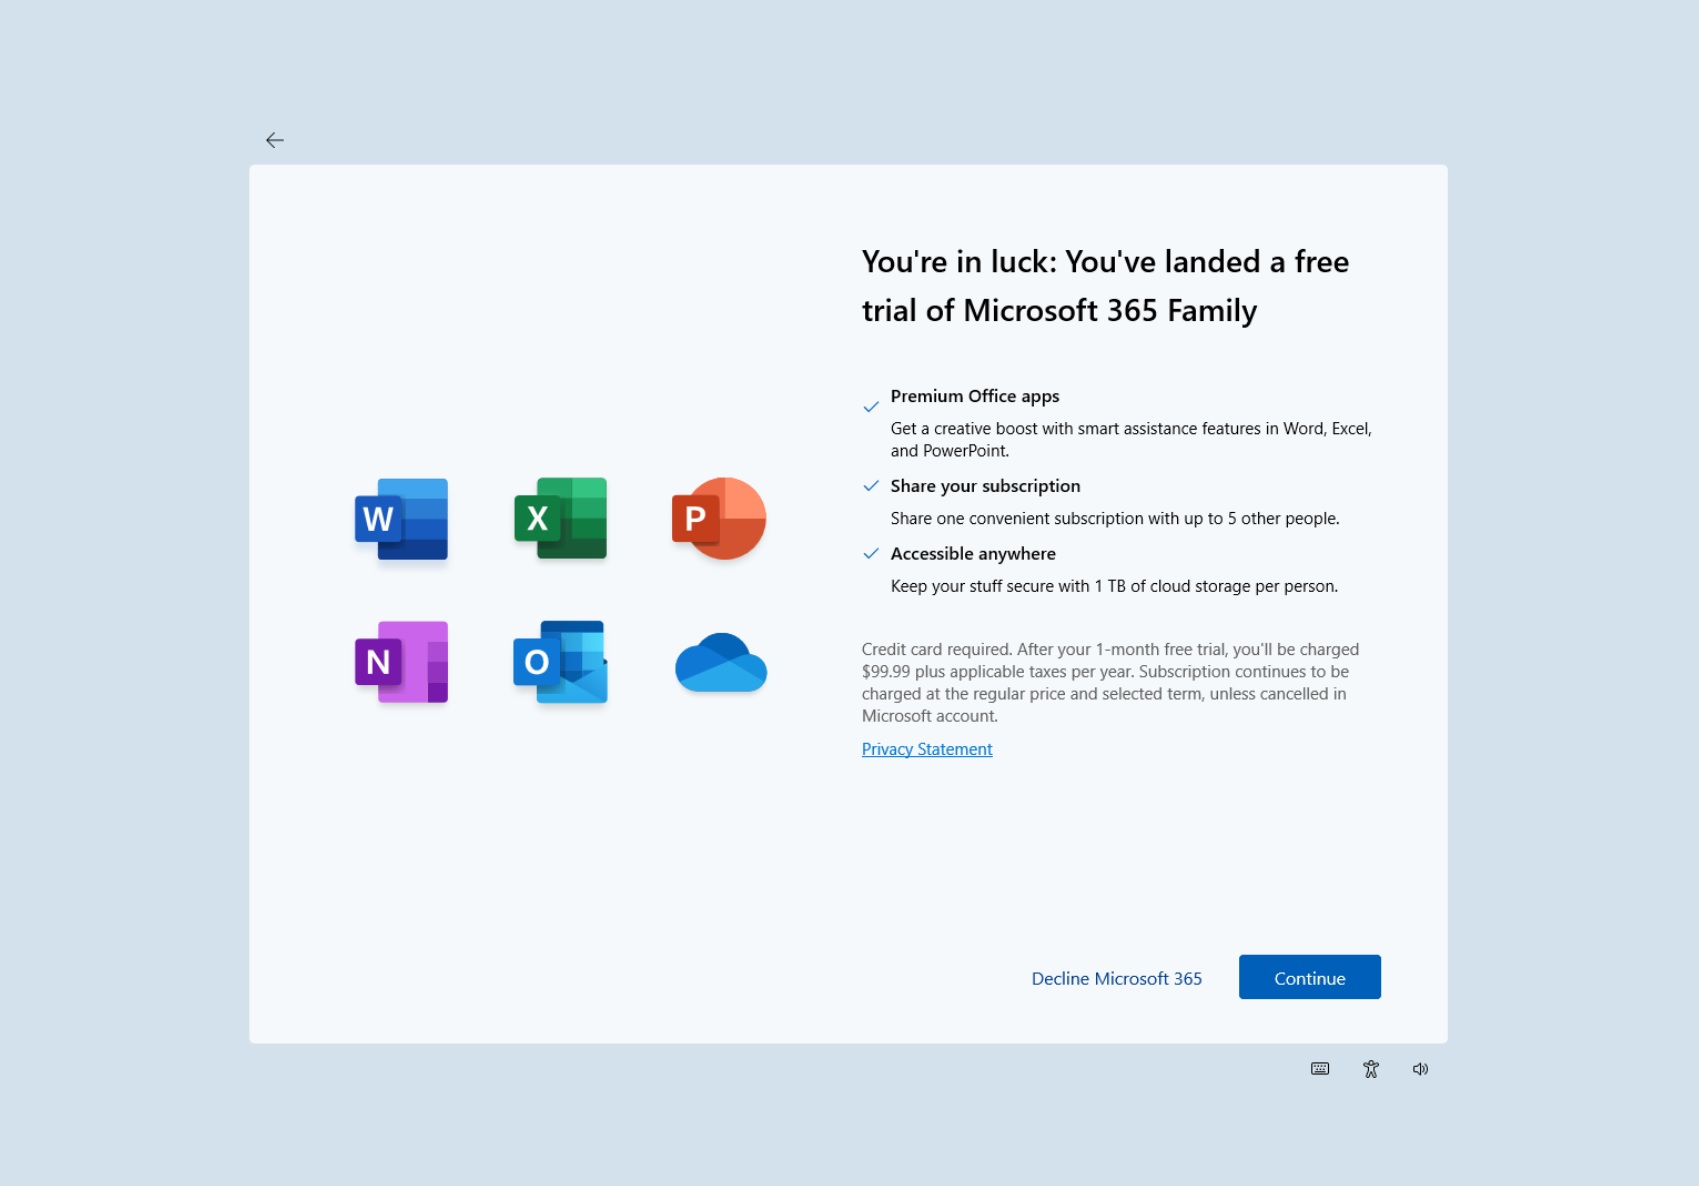The image size is (1699, 1186).
Task: Click the PowerPoint app icon
Action: point(719,520)
